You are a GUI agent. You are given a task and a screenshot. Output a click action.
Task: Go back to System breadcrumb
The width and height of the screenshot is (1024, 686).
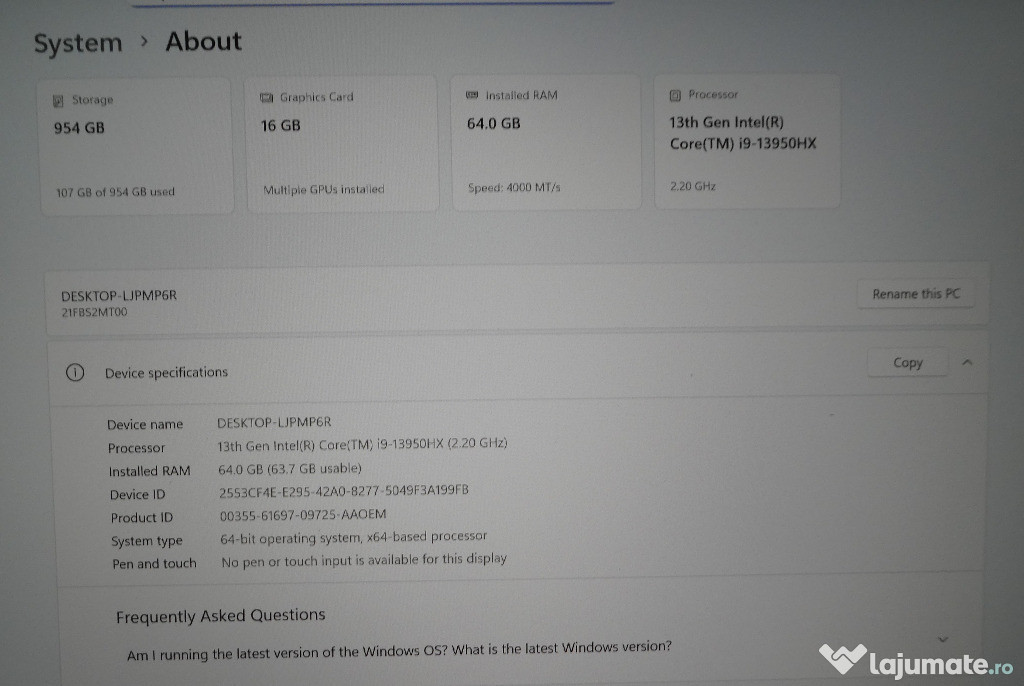pyautogui.click(x=78, y=44)
